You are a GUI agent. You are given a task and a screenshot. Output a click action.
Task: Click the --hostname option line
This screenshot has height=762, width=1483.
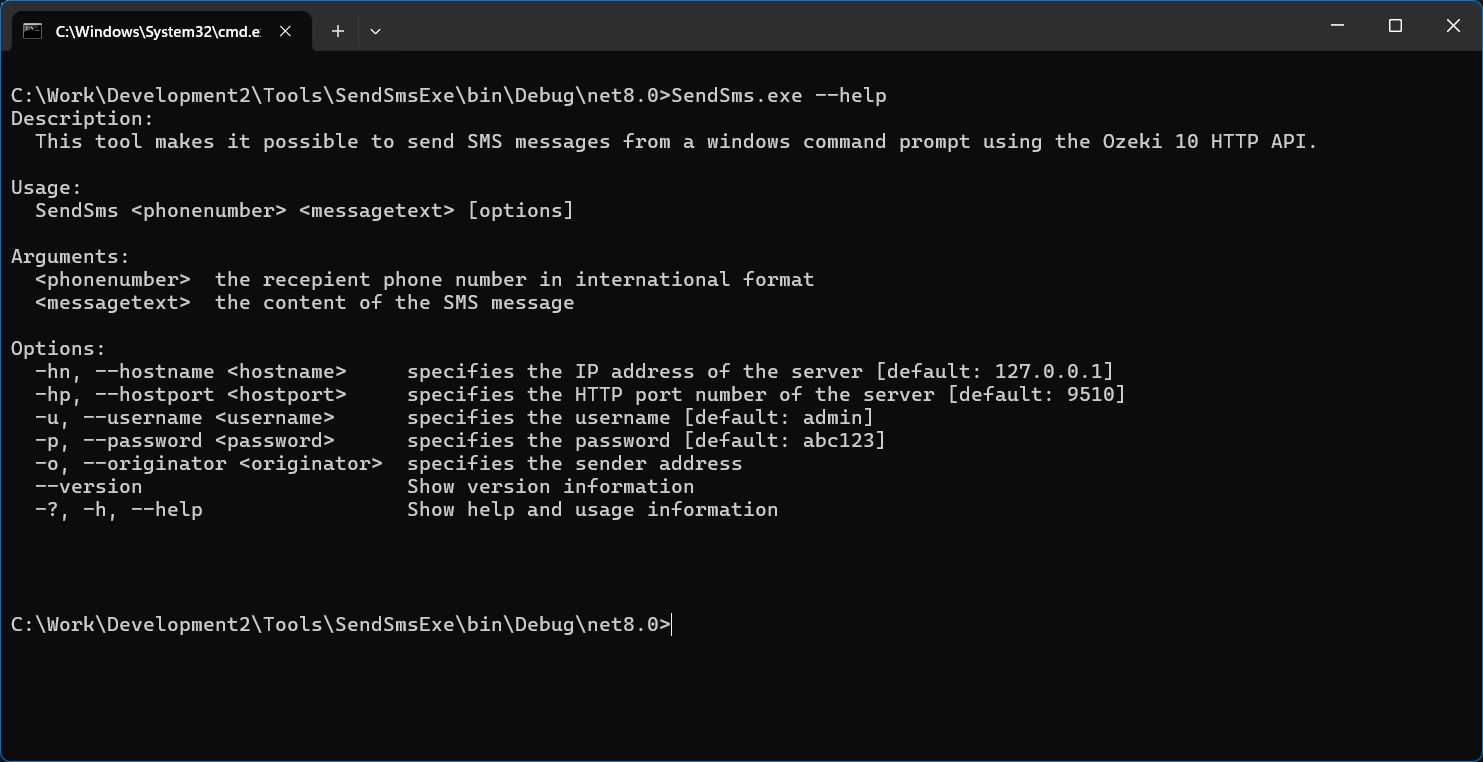tap(574, 372)
